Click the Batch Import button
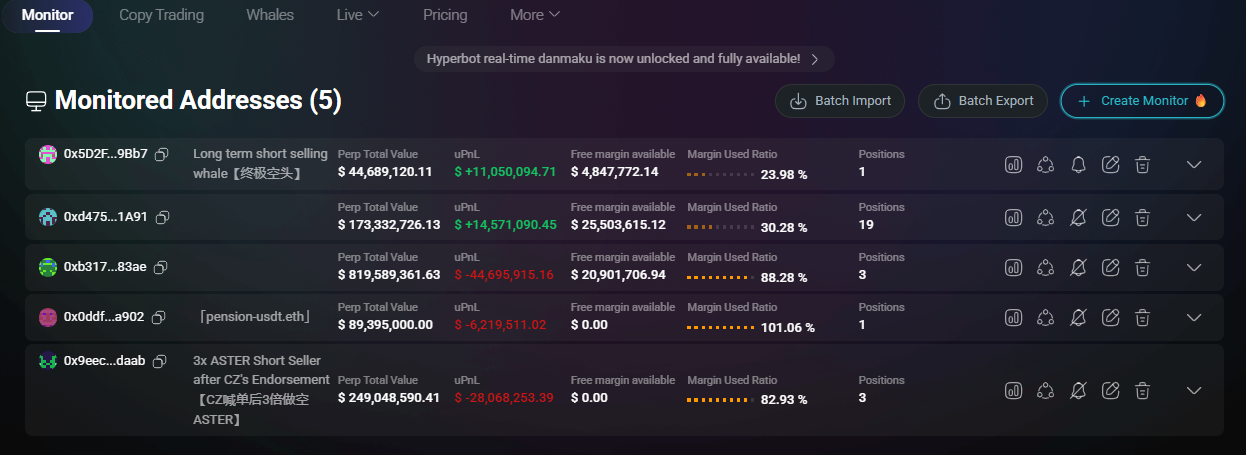Image resolution: width=1246 pixels, height=455 pixels. [840, 101]
